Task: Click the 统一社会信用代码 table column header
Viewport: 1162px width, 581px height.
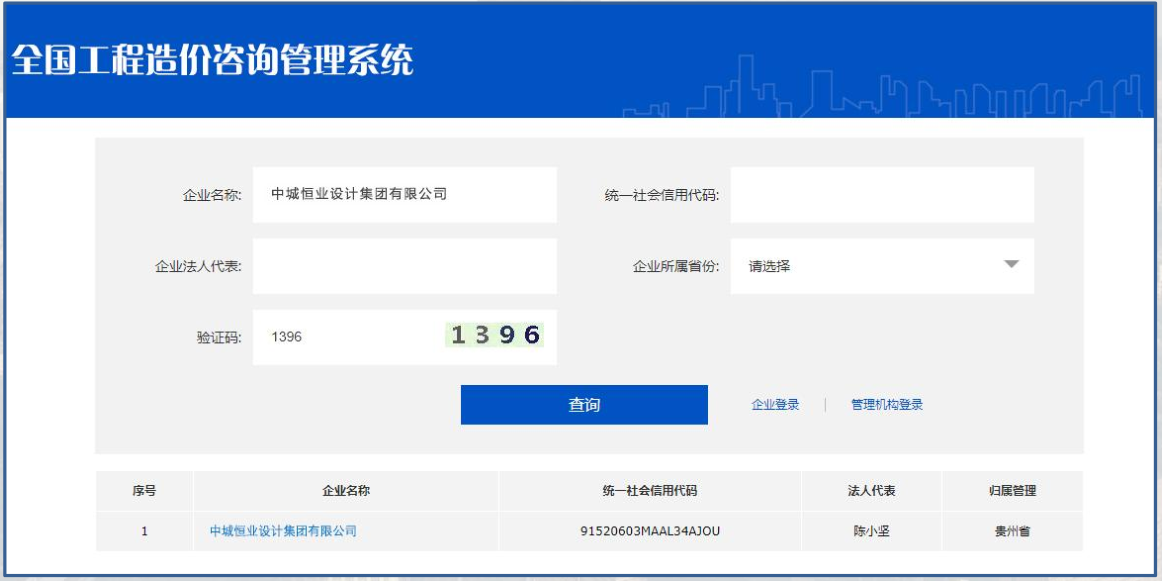Action: point(650,491)
